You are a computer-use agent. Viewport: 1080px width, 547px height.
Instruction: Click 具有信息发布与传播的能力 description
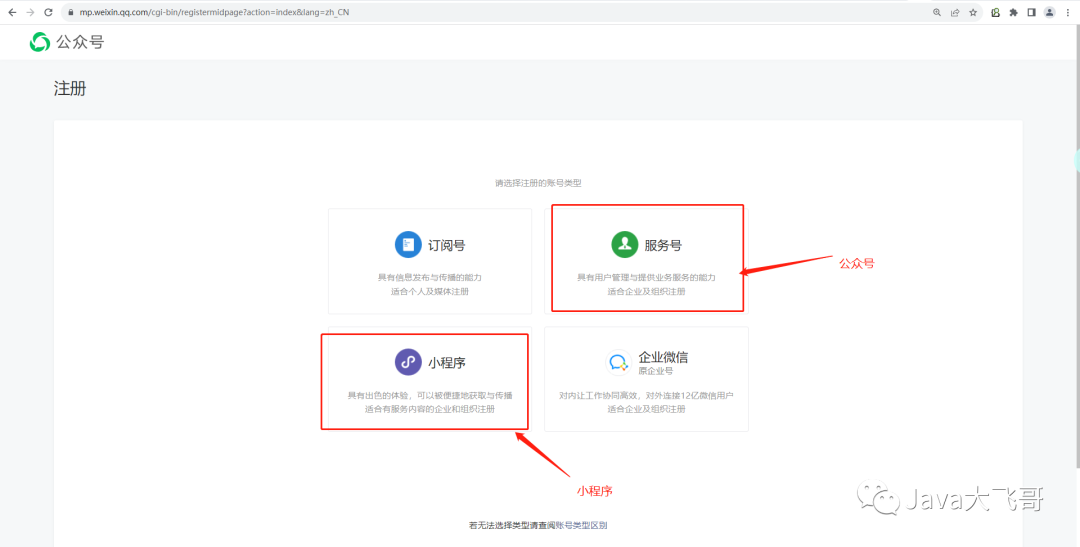click(x=430, y=278)
